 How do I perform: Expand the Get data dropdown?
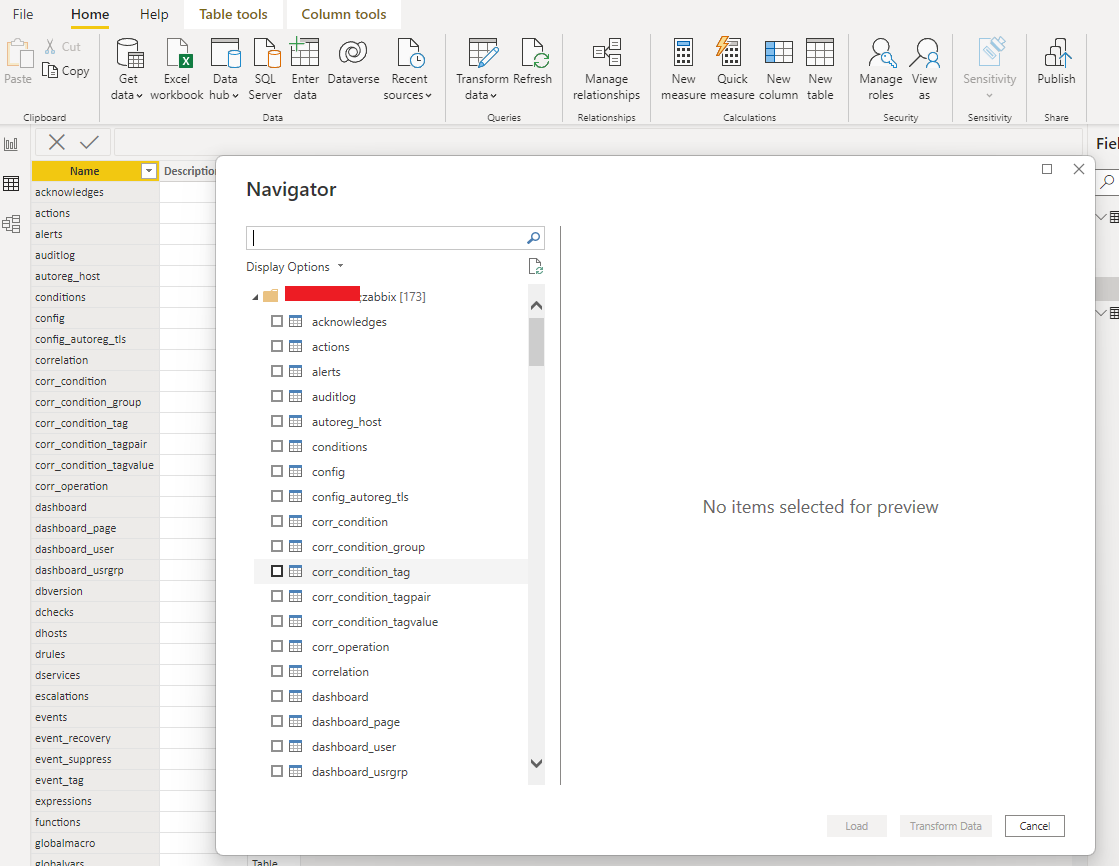pyautogui.click(x=127, y=95)
